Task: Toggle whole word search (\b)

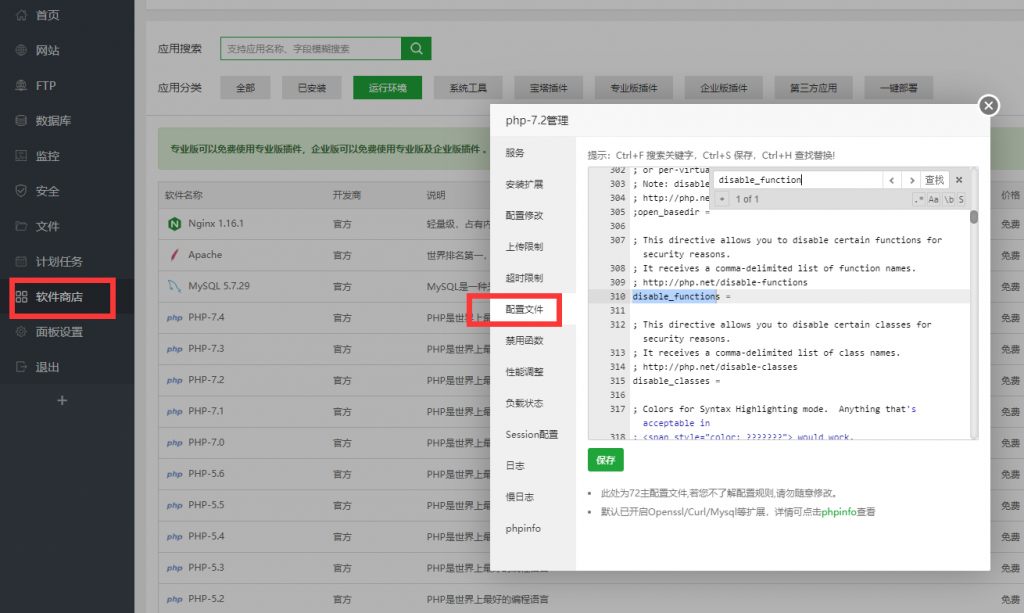Action: [948, 200]
